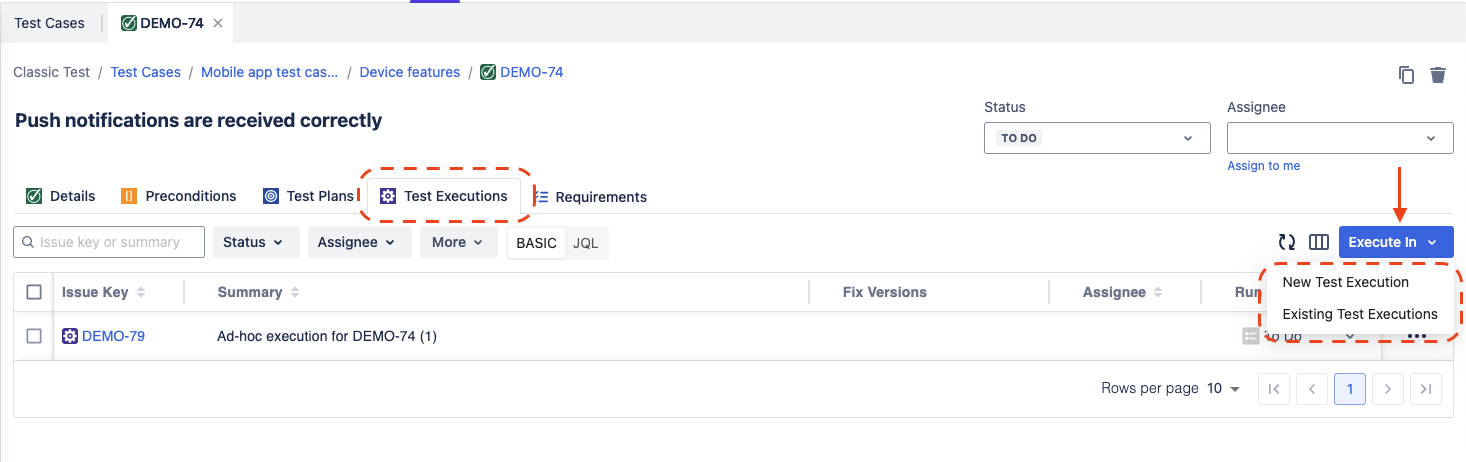The width and height of the screenshot is (1466, 462).
Task: Click the previous page arrow
Action: point(1311,389)
